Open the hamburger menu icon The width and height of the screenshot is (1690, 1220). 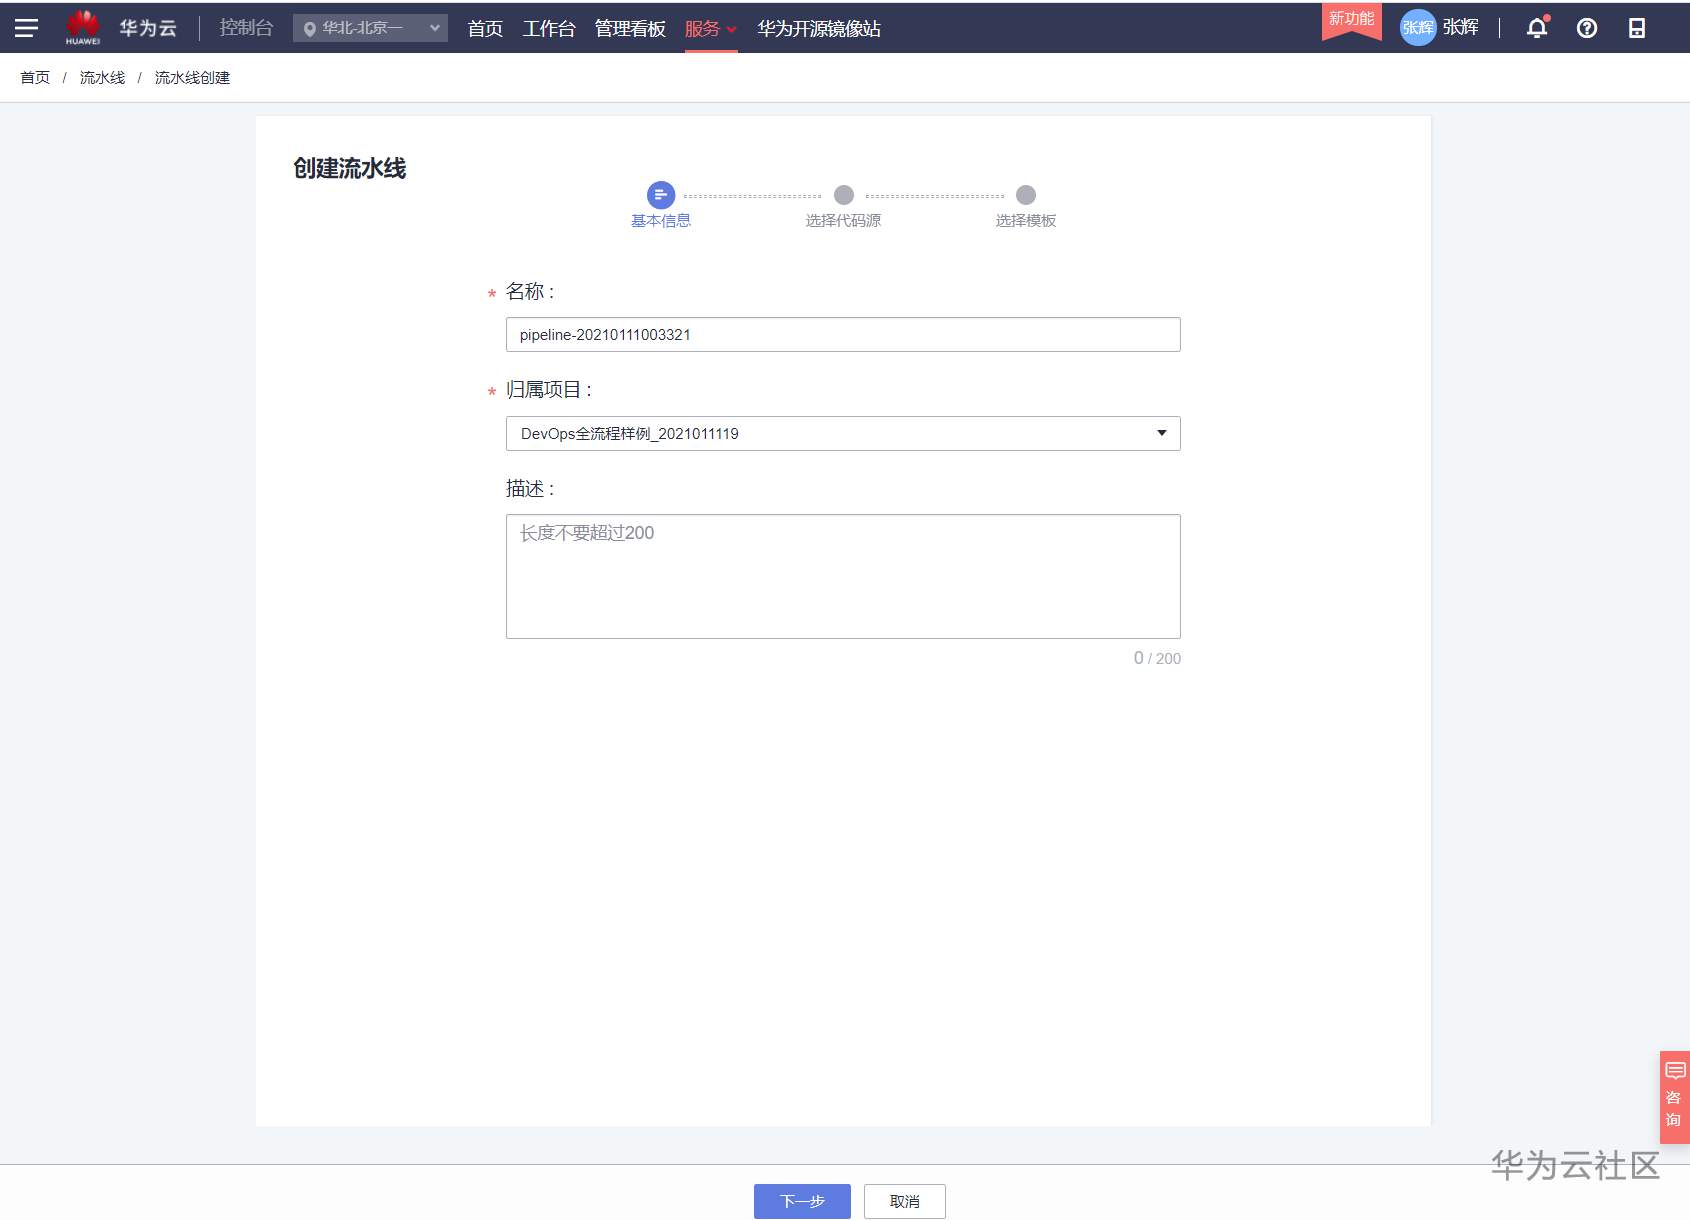pyautogui.click(x=26, y=28)
